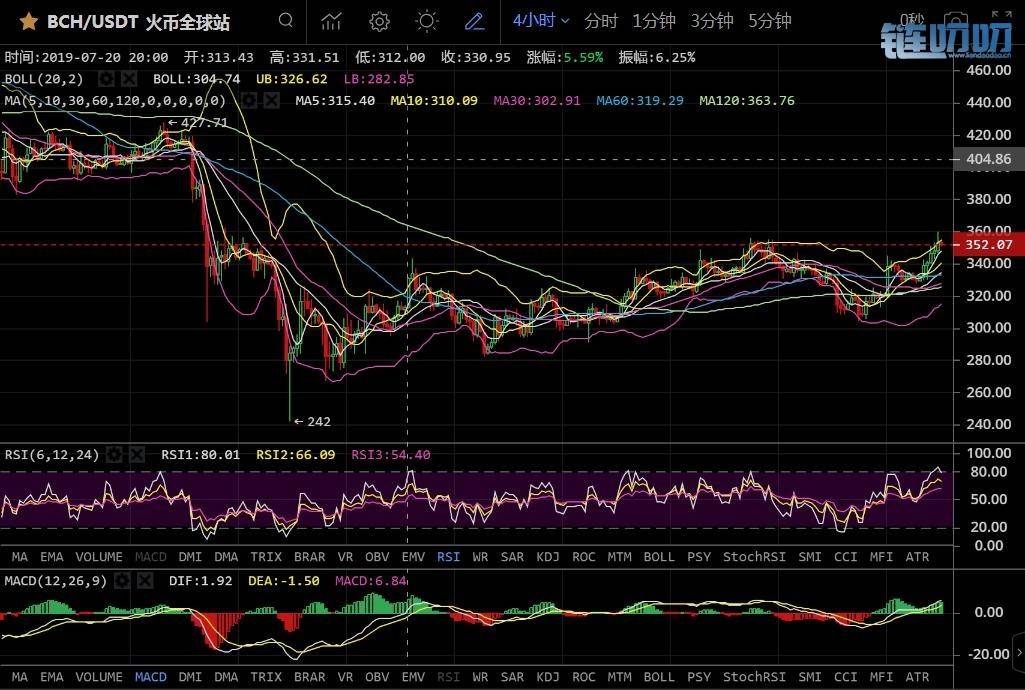Image resolution: width=1025 pixels, height=690 pixels.
Task: Select EMV in the RSI panel's indicator tabs
Action: pos(413,557)
